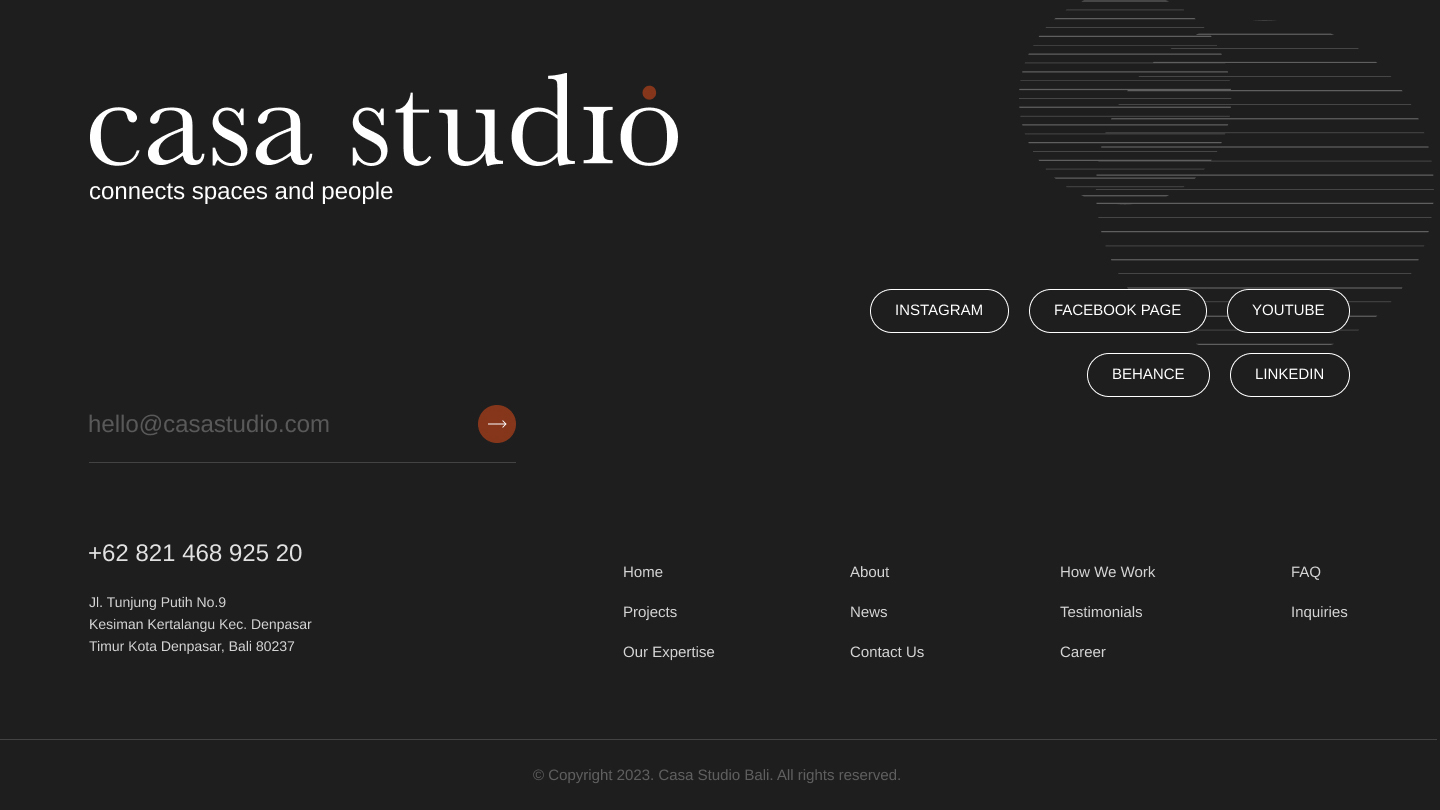The width and height of the screenshot is (1440, 810).
Task: Open the Career footer link
Action: click(1083, 652)
